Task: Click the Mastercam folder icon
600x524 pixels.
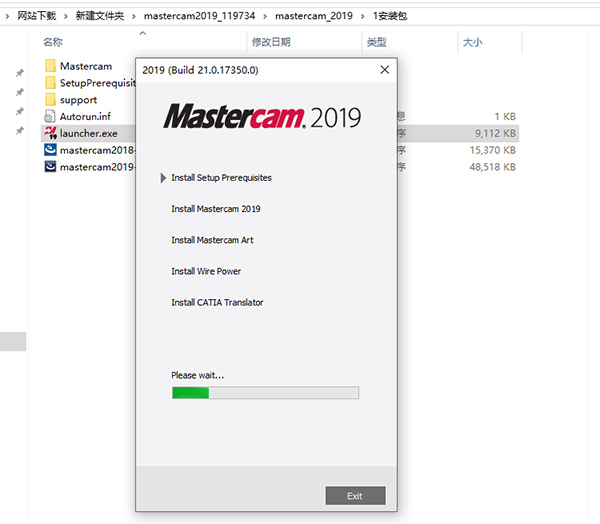Action: tap(50, 66)
